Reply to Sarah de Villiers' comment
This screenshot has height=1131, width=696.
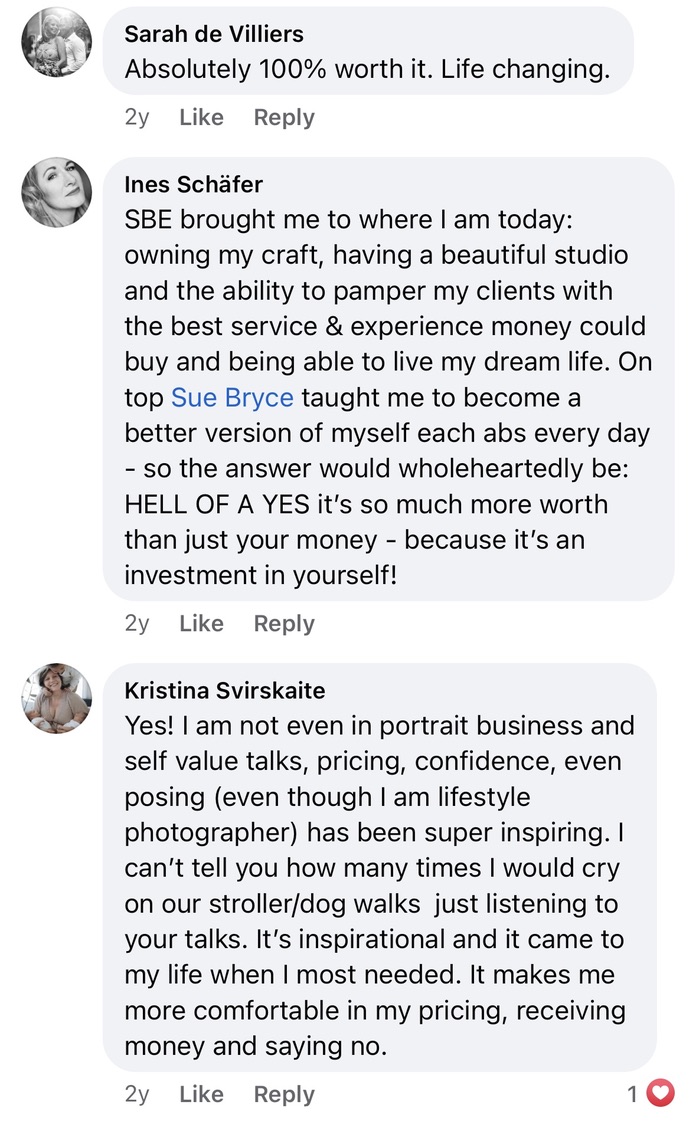[x=284, y=117]
